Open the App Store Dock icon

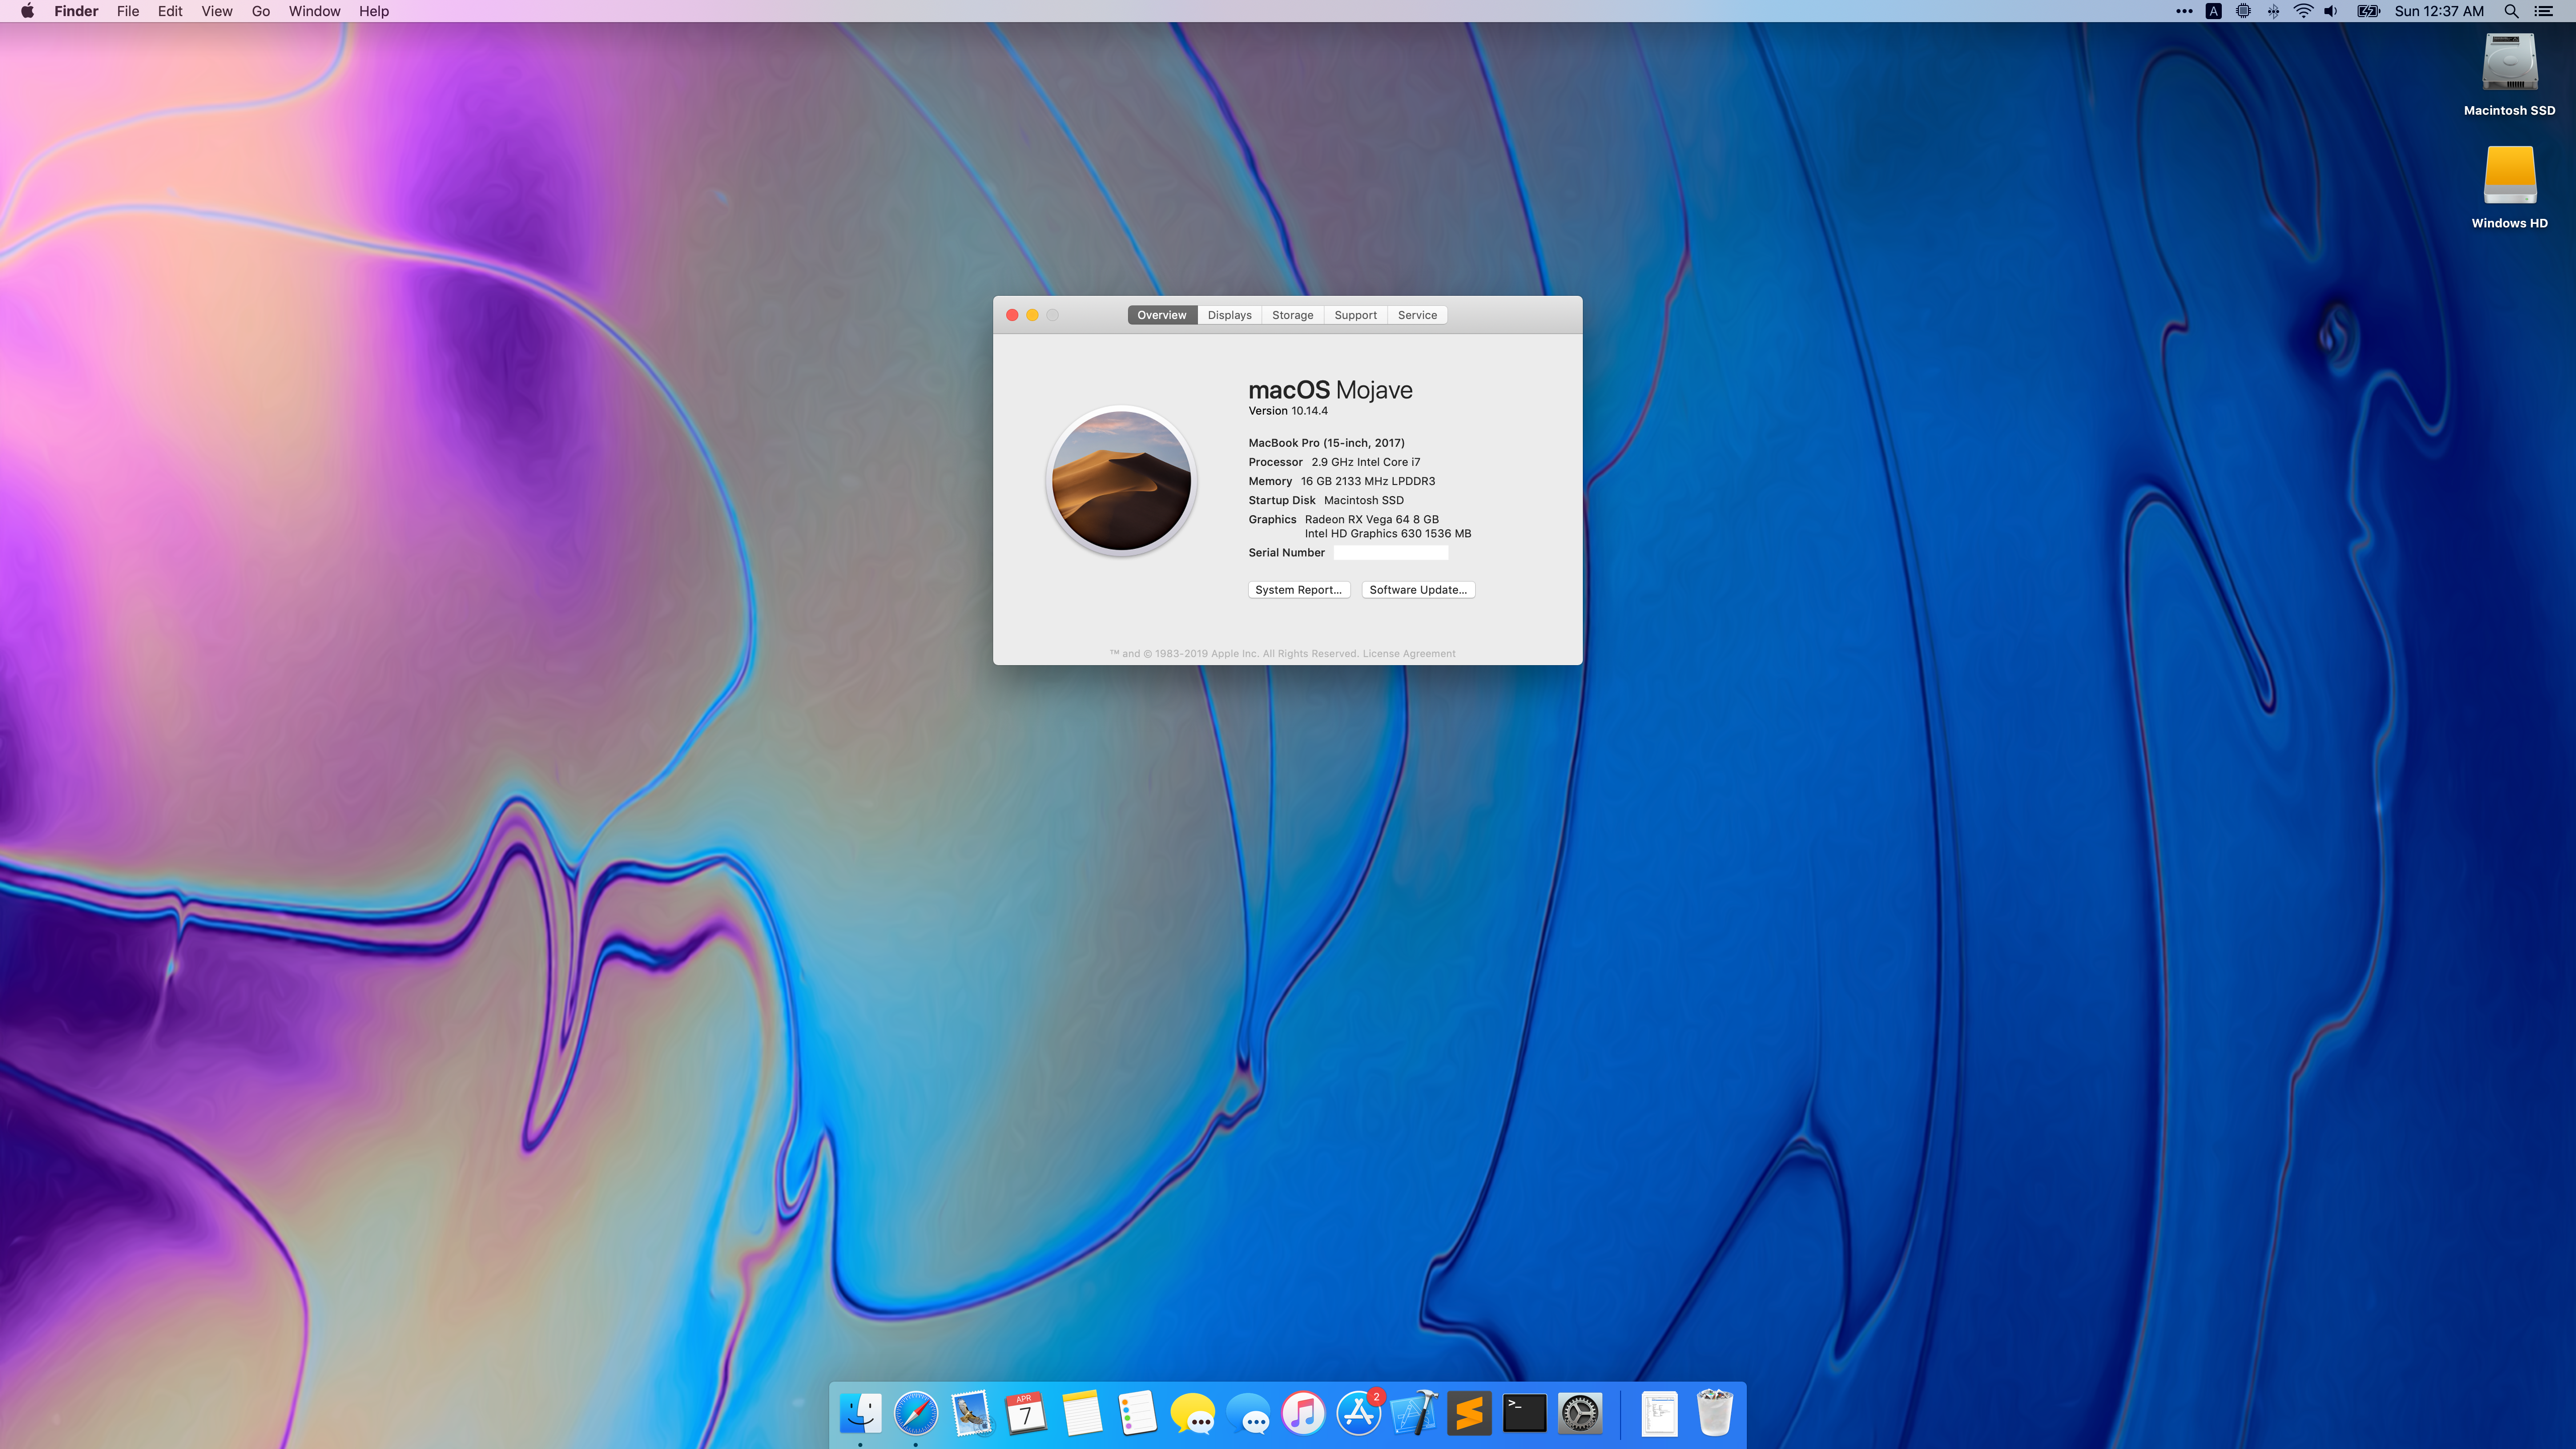[x=1358, y=1413]
